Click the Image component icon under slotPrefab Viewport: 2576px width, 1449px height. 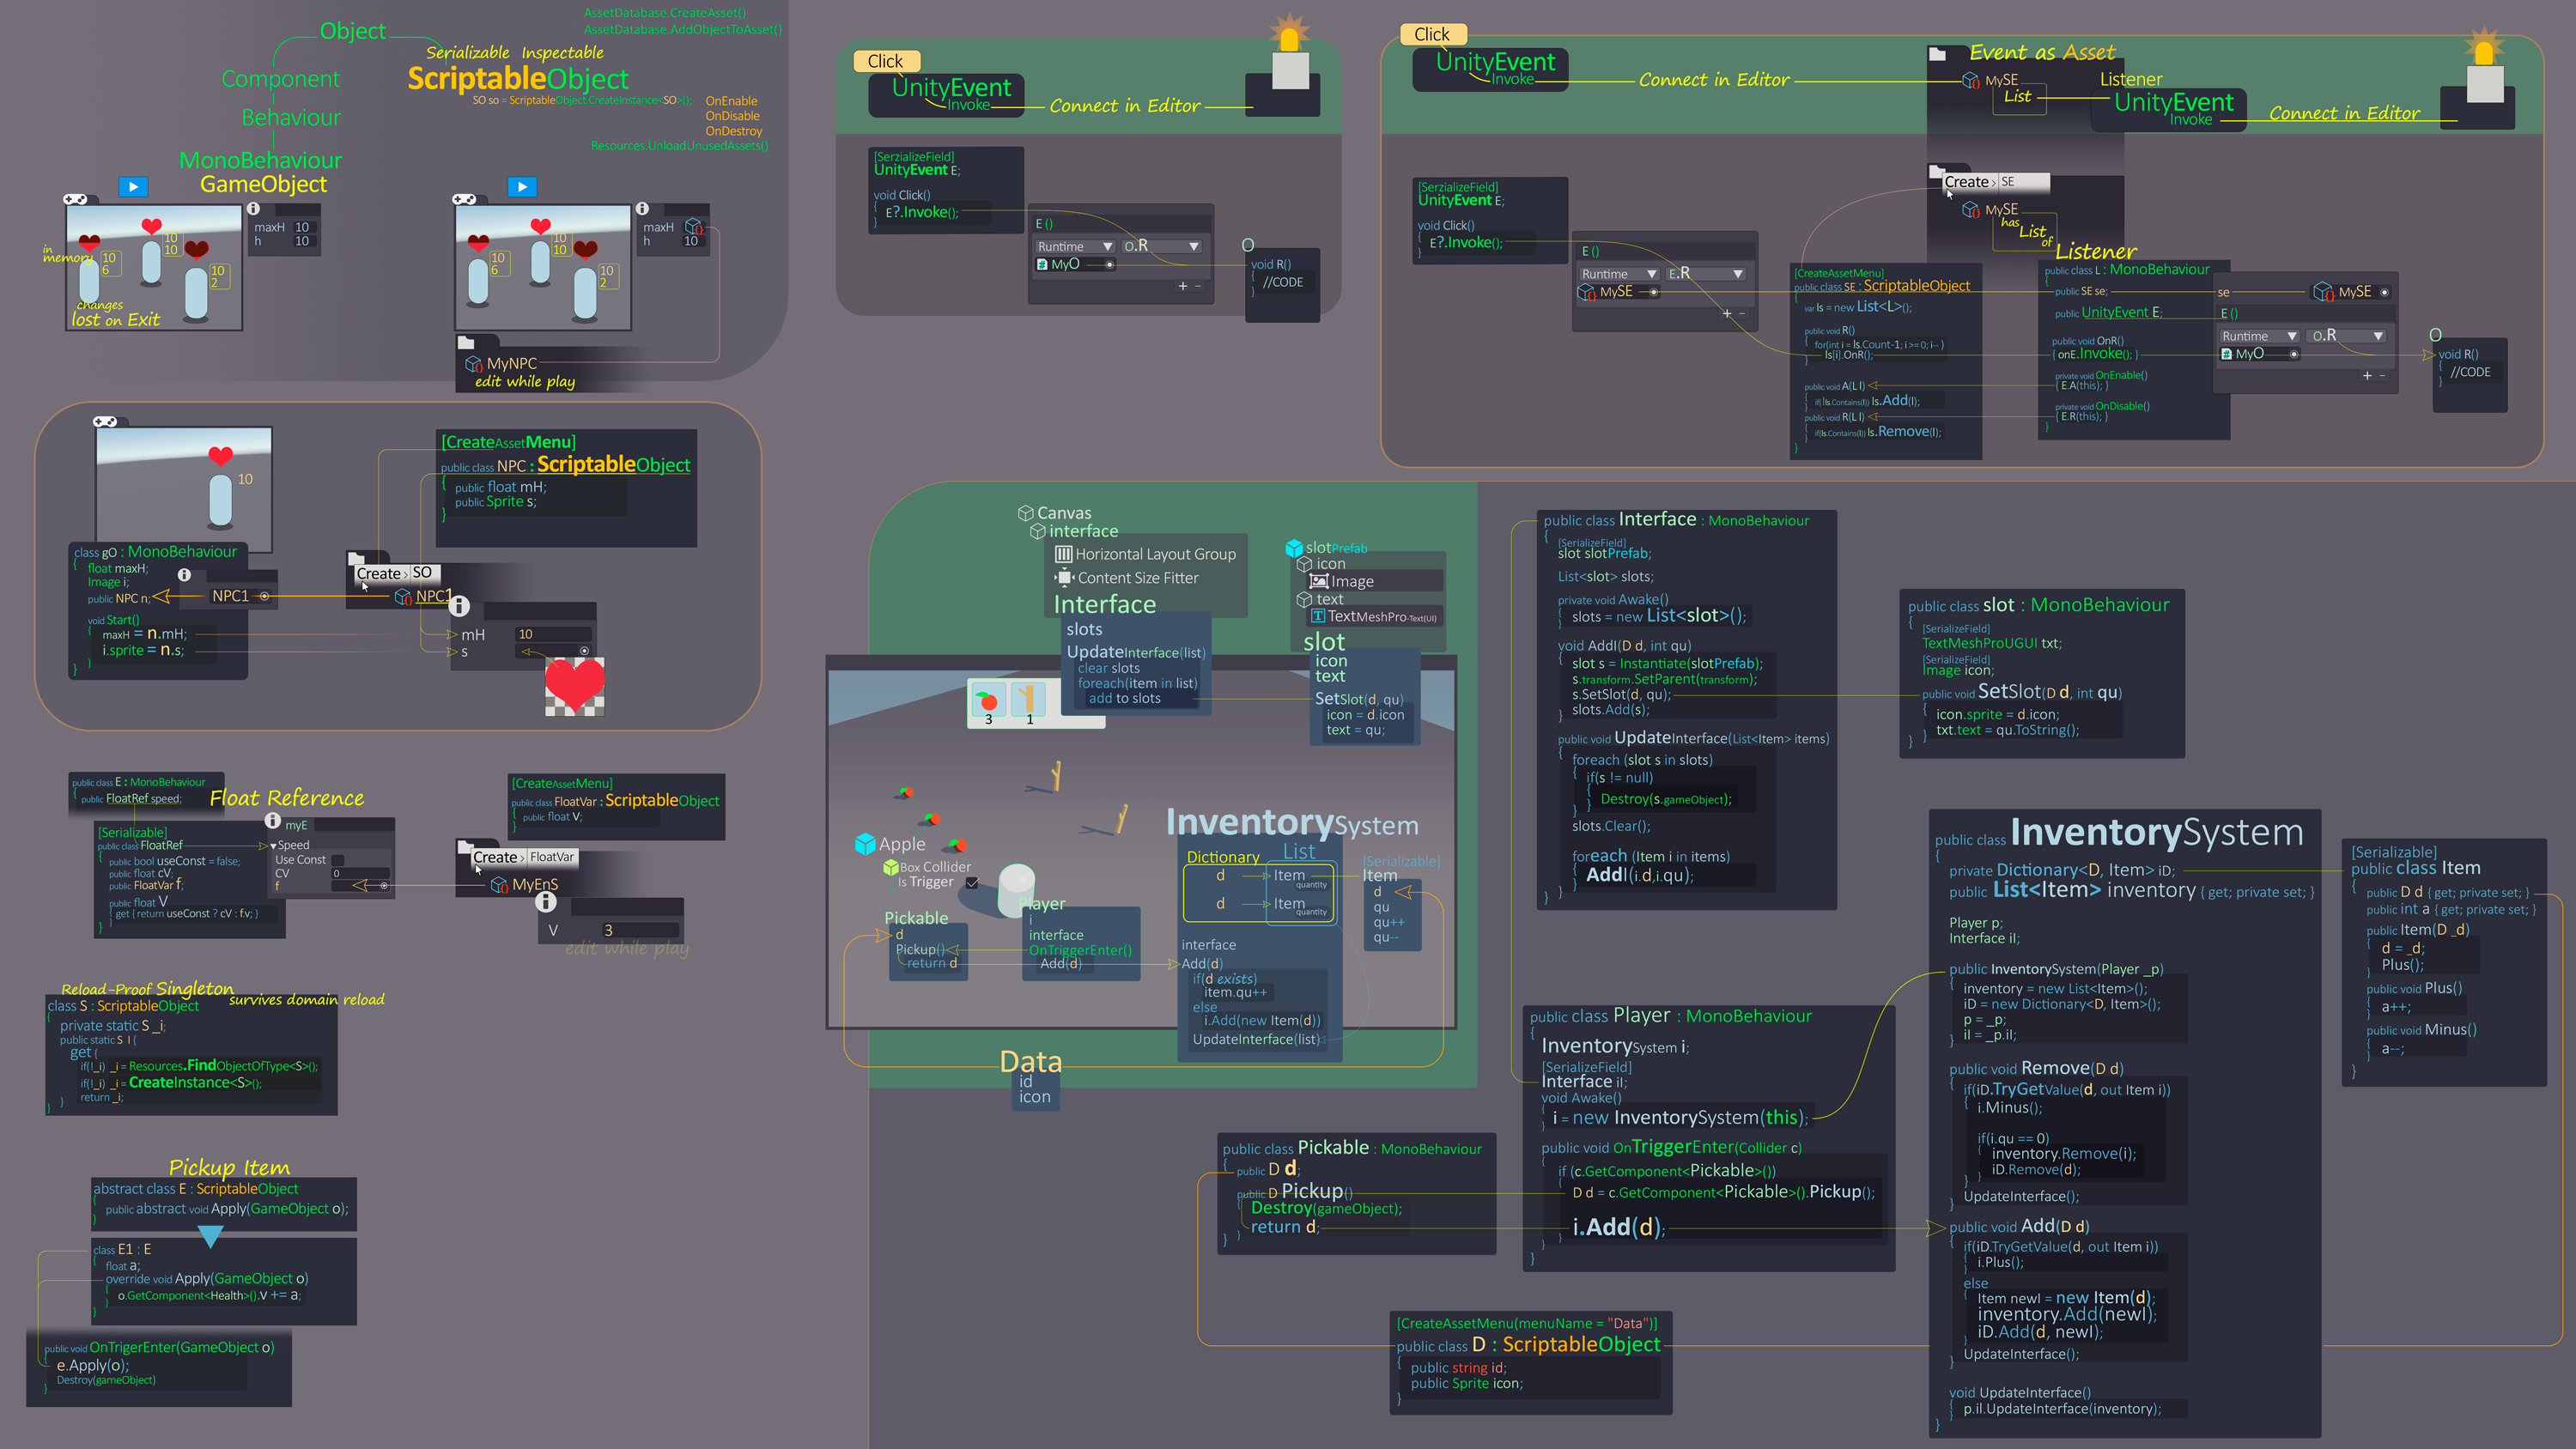coord(1319,581)
